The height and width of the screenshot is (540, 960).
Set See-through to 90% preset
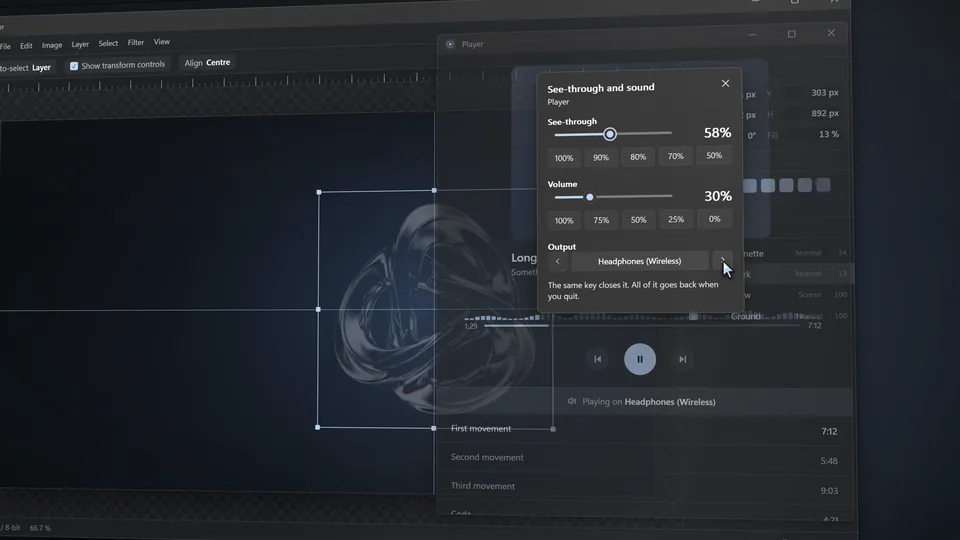601,157
